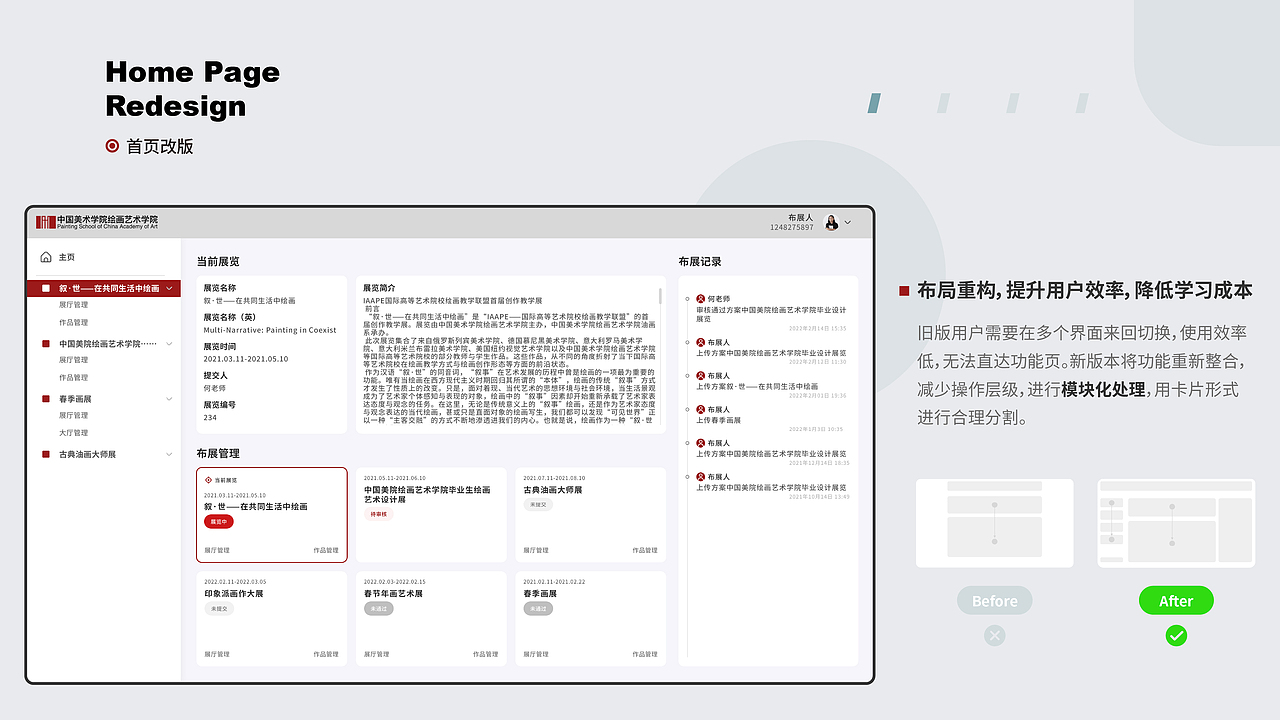Open 作品管理 link on 春季画展 card
This screenshot has width=1280, height=720.
tap(645, 654)
